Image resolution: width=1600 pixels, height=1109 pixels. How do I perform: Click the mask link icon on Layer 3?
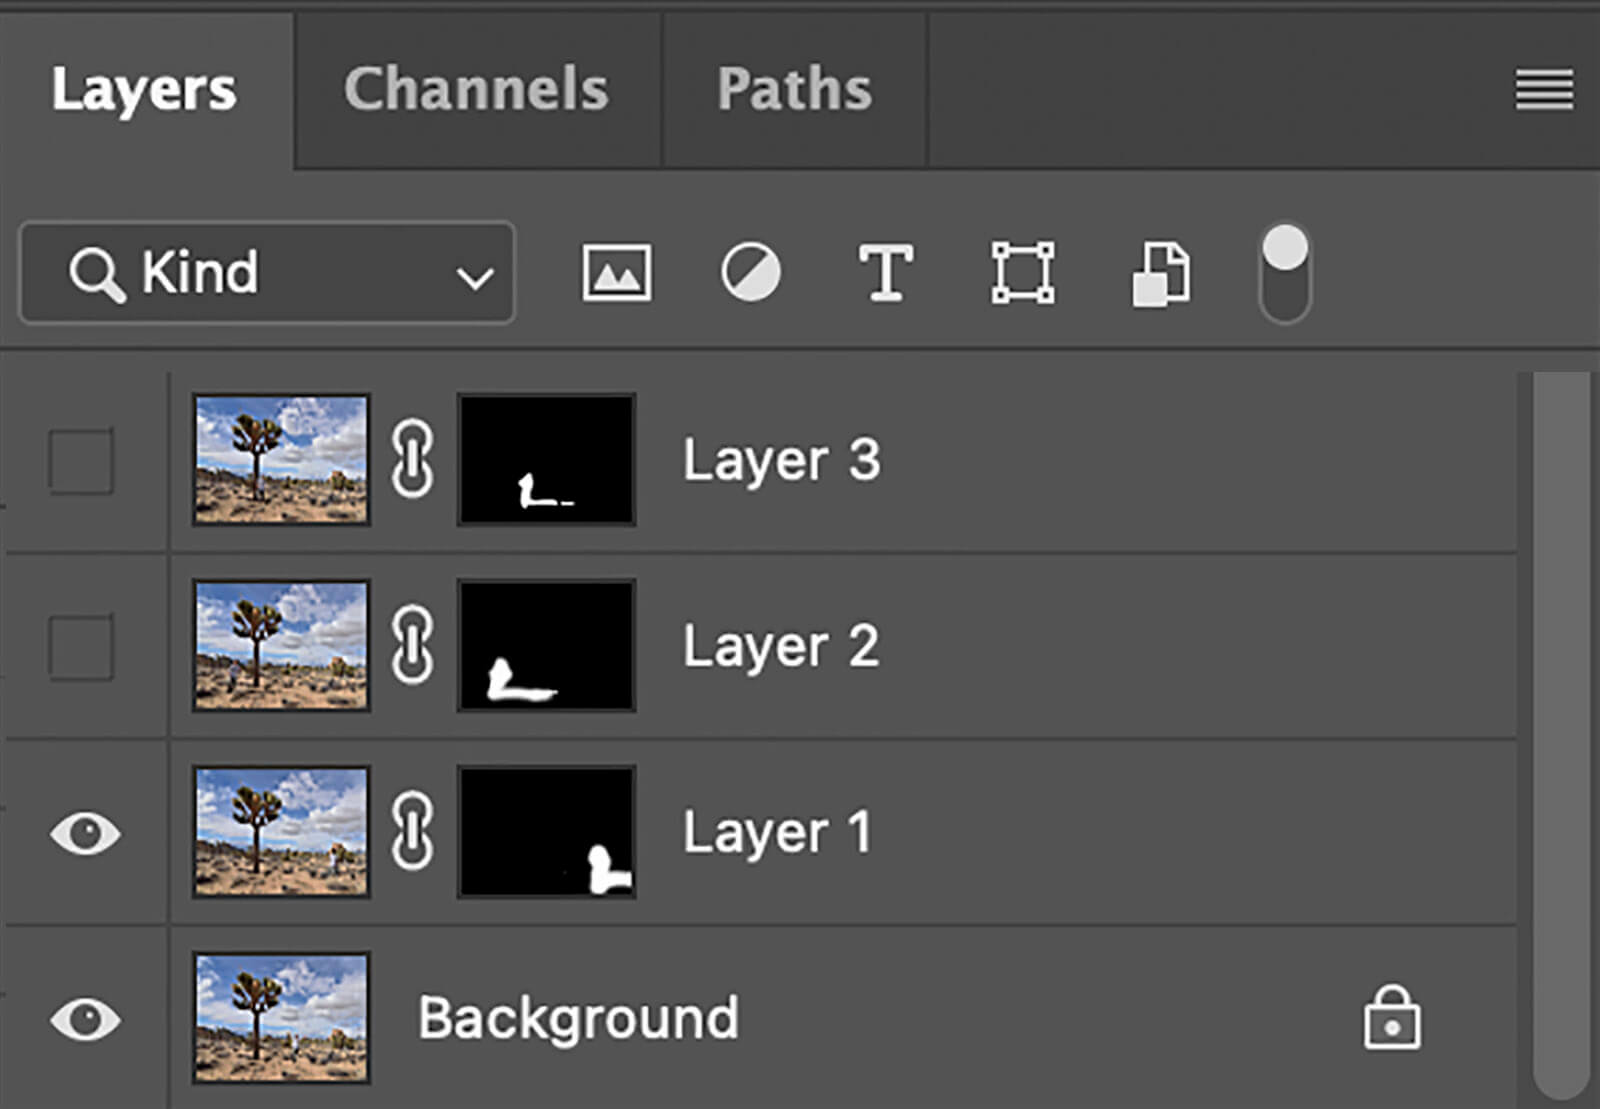point(412,460)
